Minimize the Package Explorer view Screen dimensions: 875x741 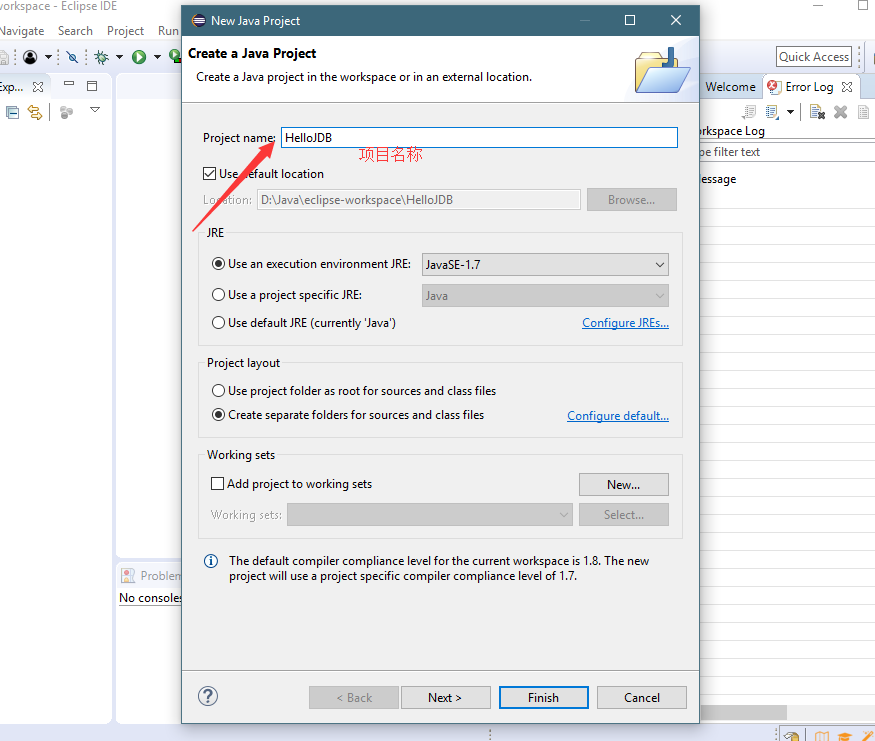point(69,84)
